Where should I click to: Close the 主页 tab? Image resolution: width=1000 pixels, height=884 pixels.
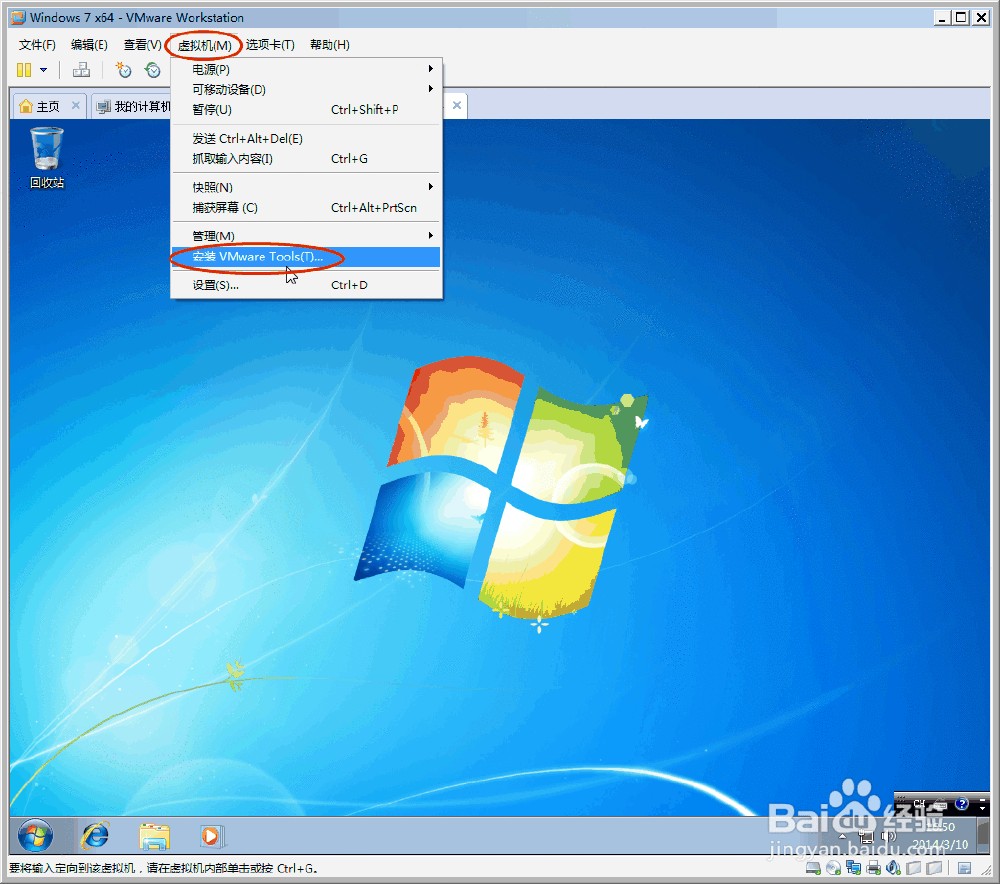point(75,105)
